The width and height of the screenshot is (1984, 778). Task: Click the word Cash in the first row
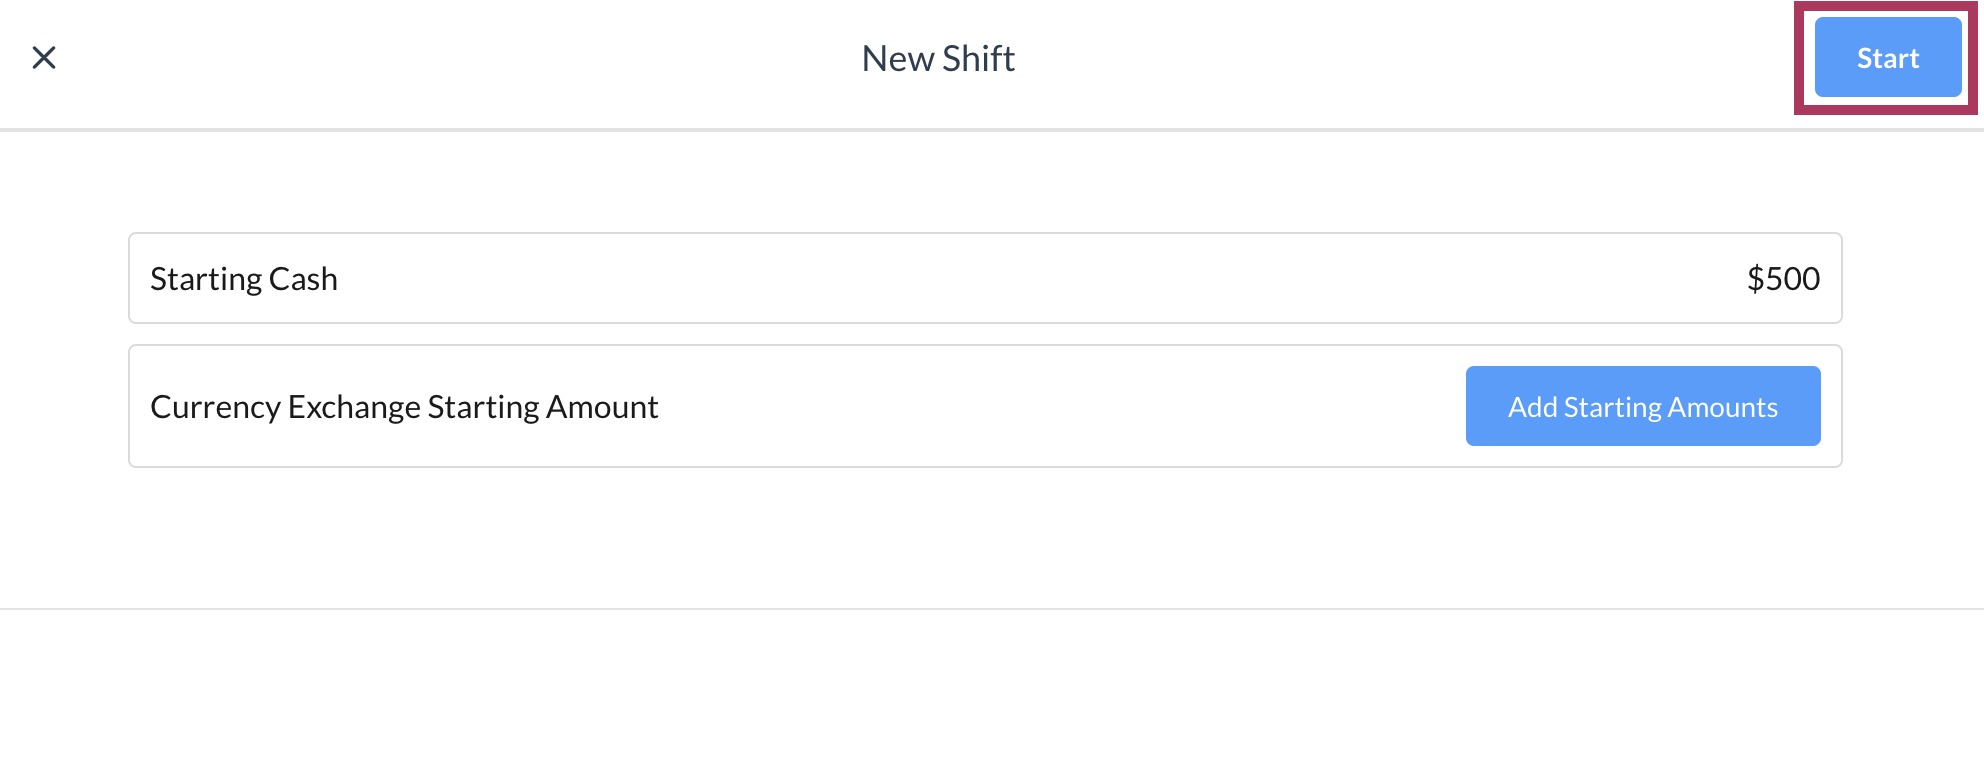click(x=303, y=279)
